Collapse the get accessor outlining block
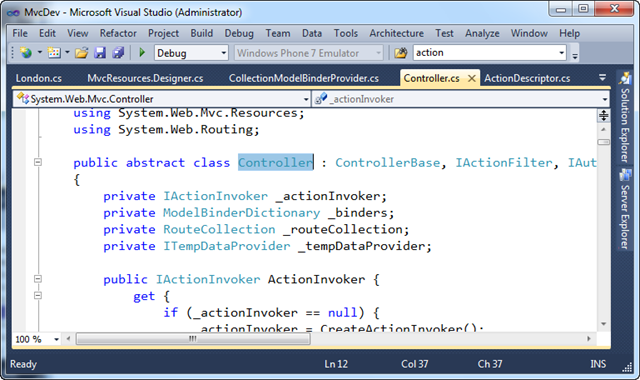Screen dimensions: 640x380 38,295
